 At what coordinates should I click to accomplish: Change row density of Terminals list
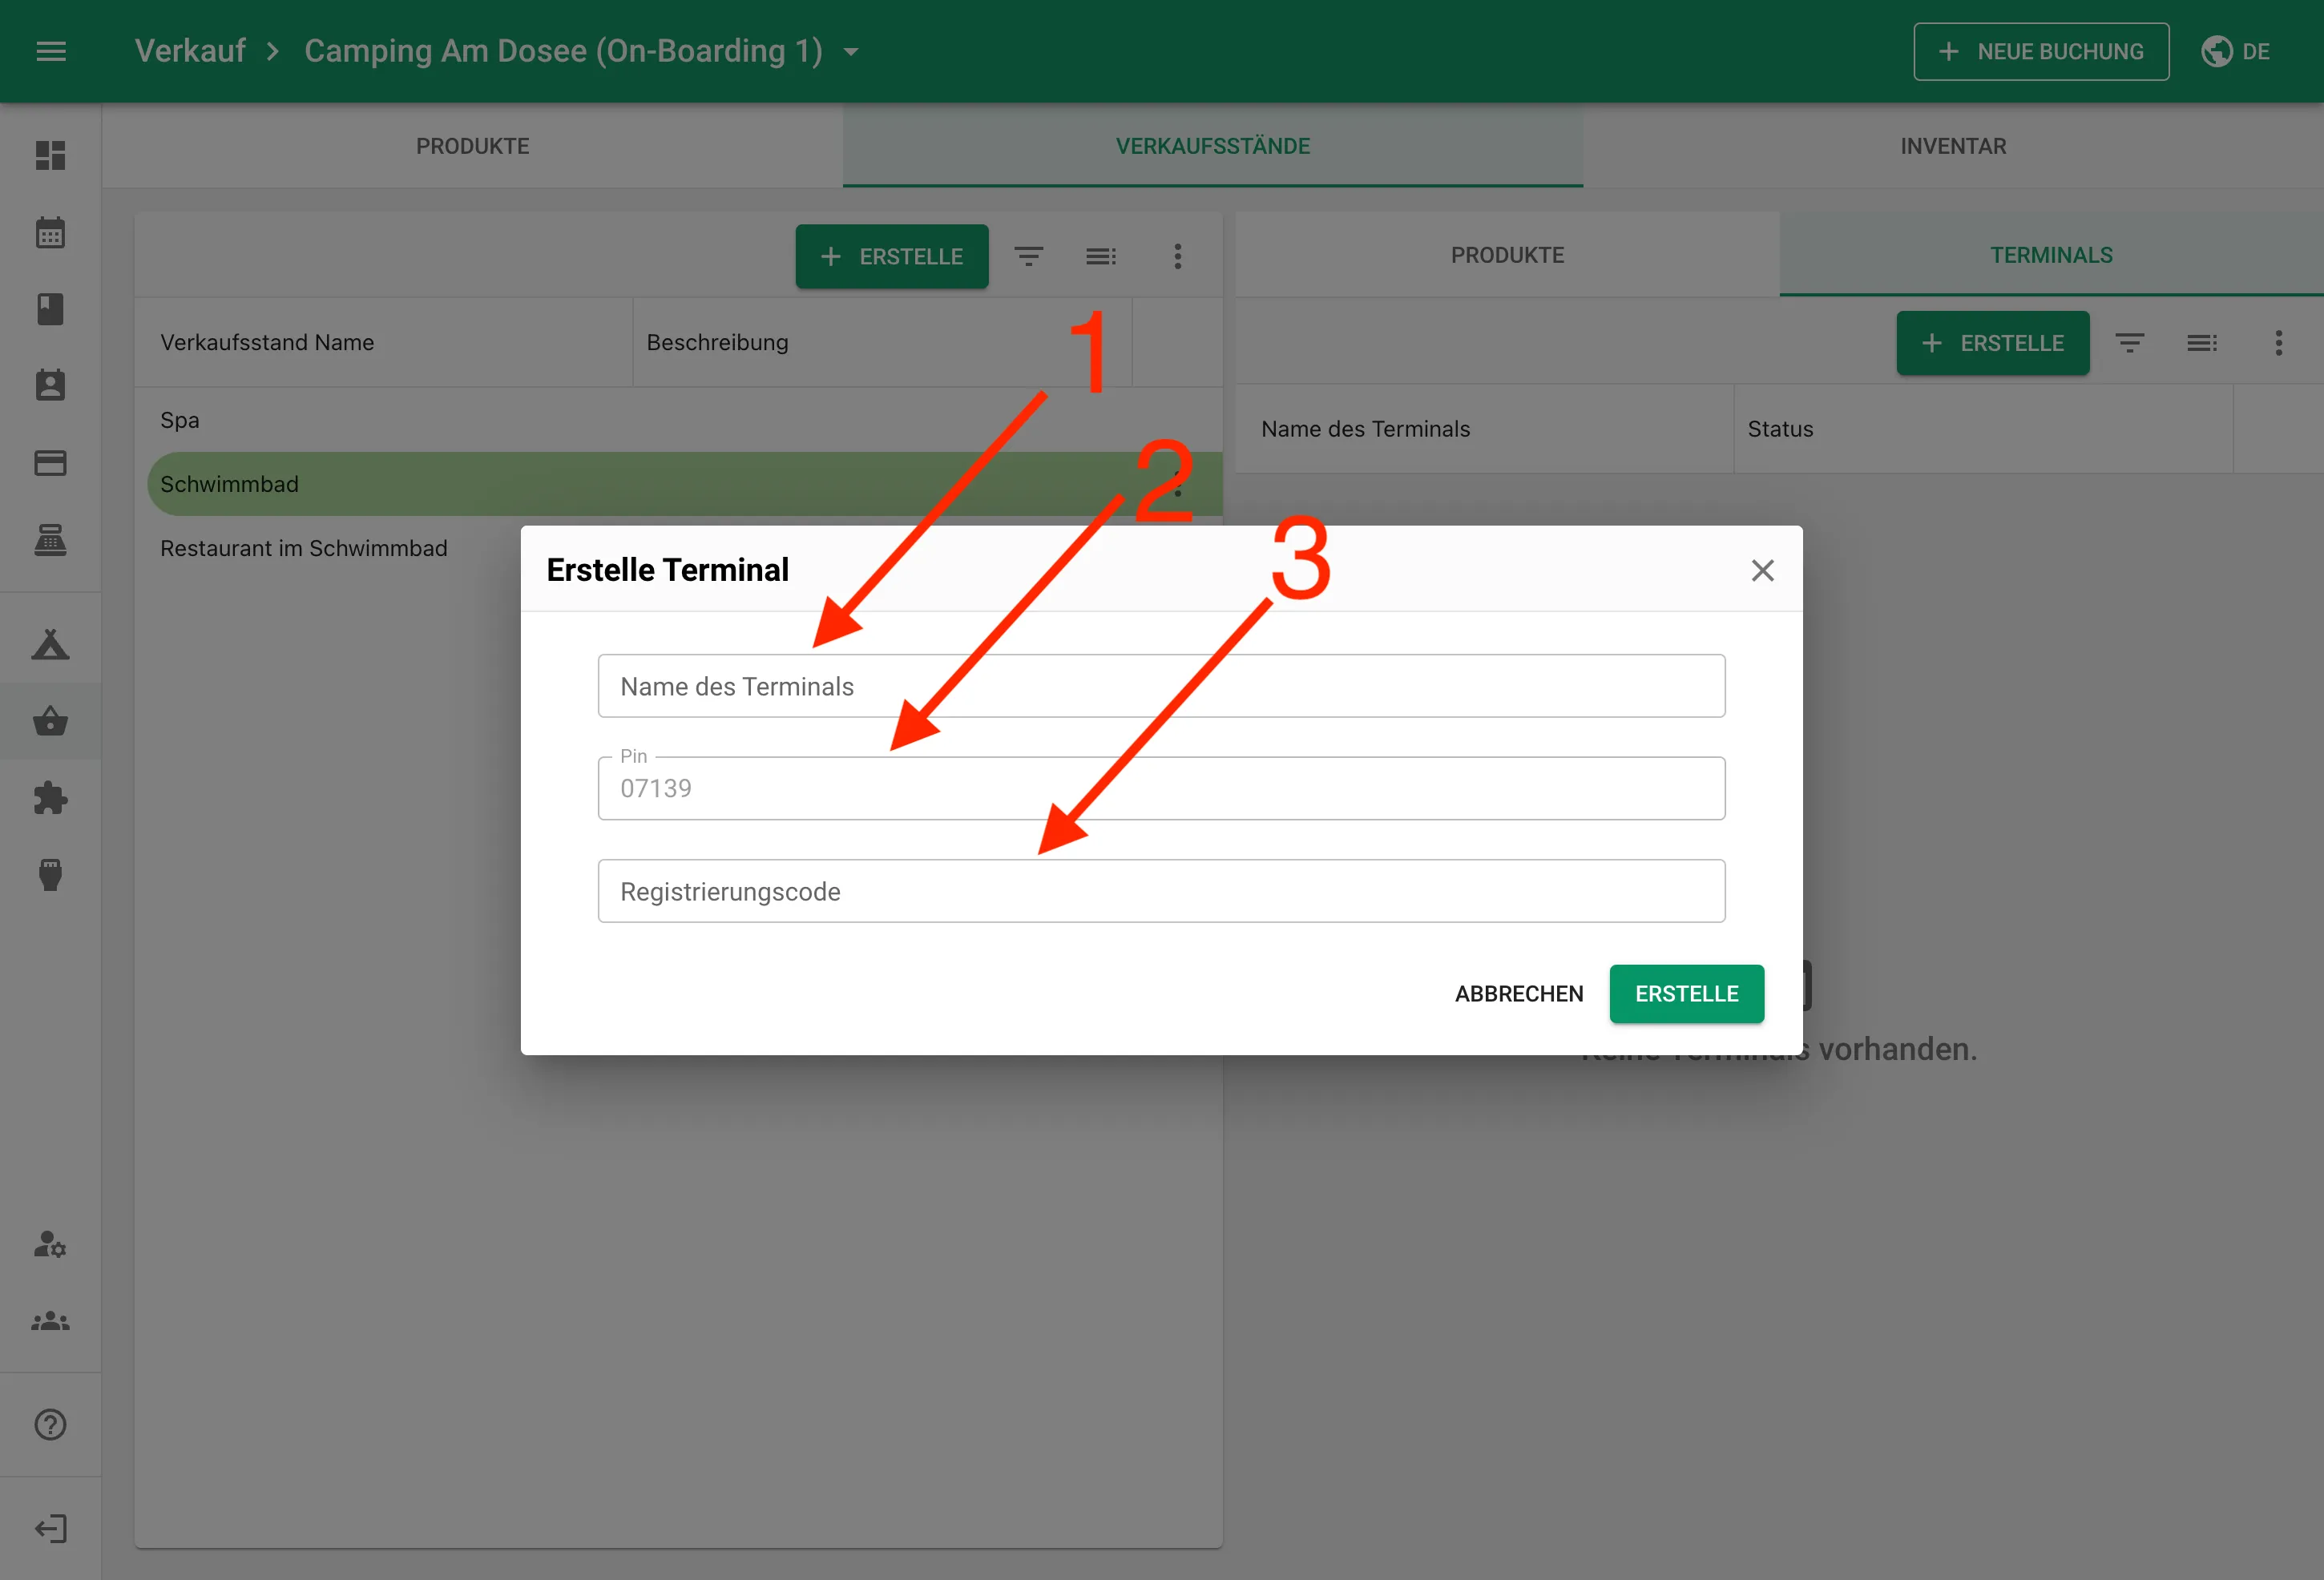(2202, 344)
